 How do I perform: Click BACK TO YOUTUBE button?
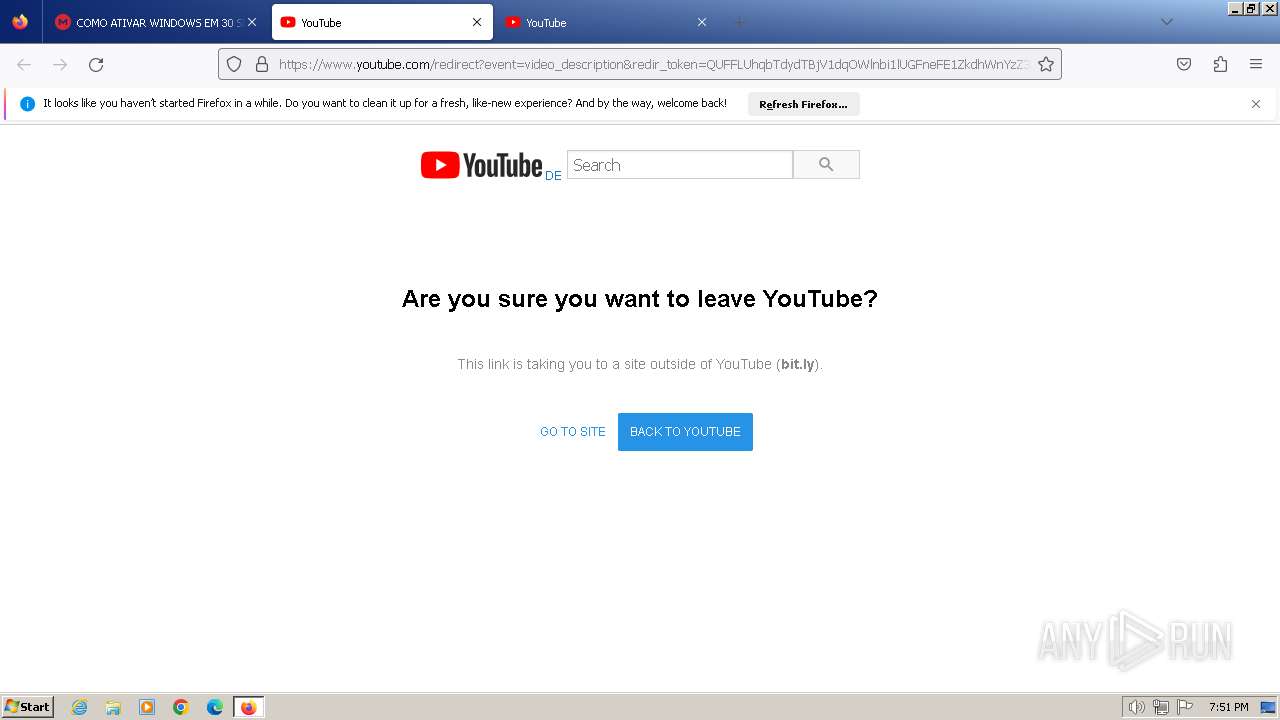tap(685, 432)
